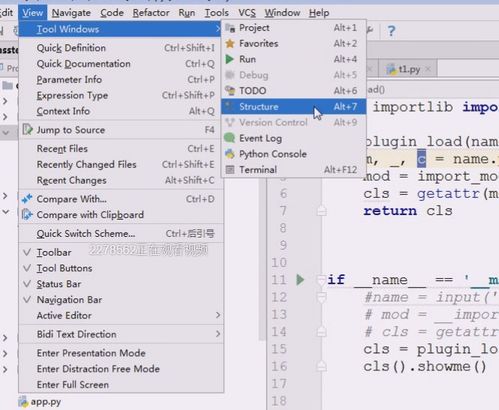Viewport: 499px width, 410px height.
Task: Click the Jump to Source icon
Action: point(27,130)
